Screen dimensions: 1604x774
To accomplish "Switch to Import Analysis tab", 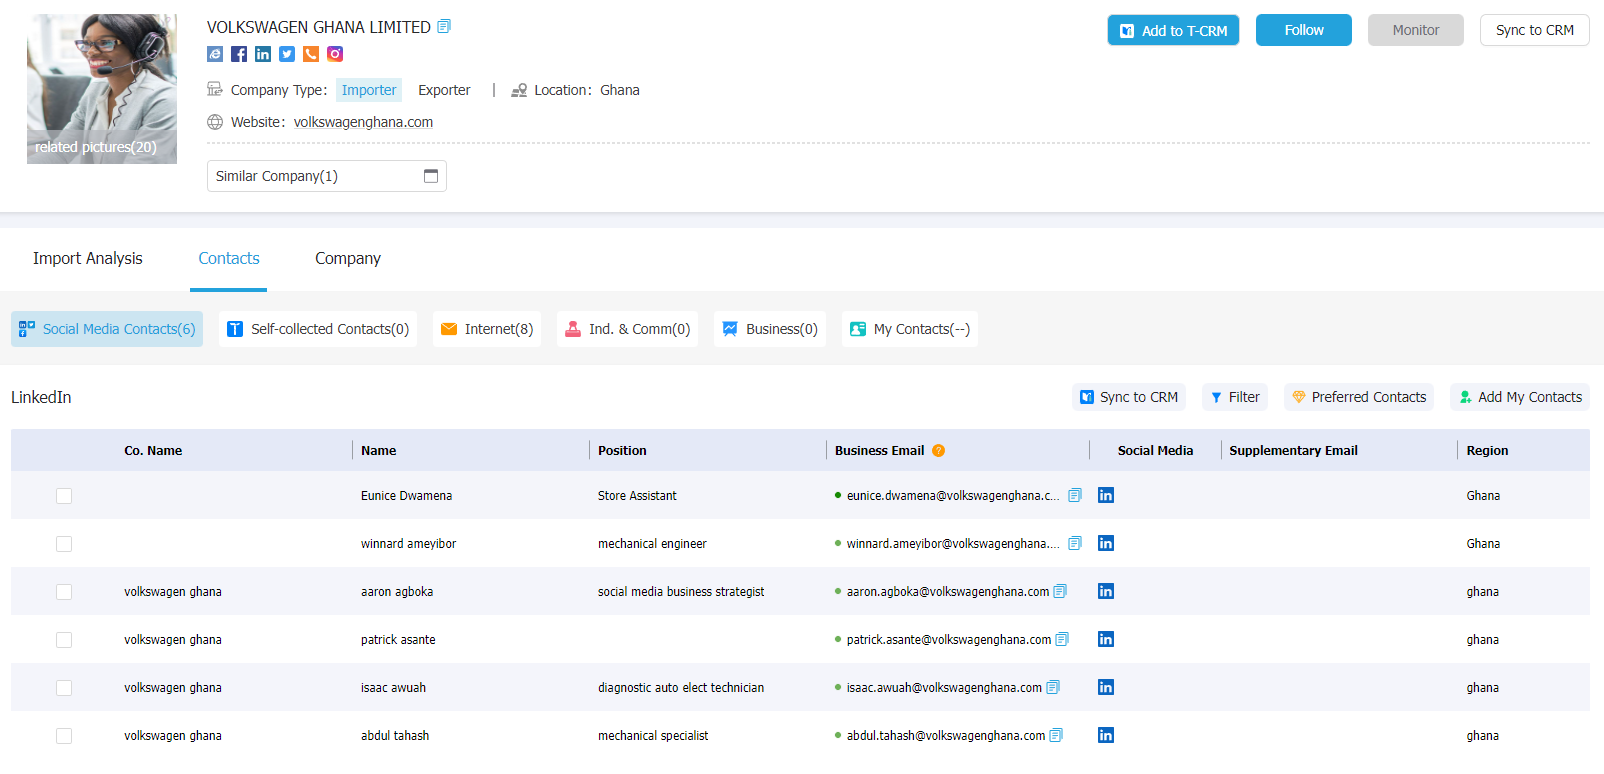I will [x=88, y=258].
